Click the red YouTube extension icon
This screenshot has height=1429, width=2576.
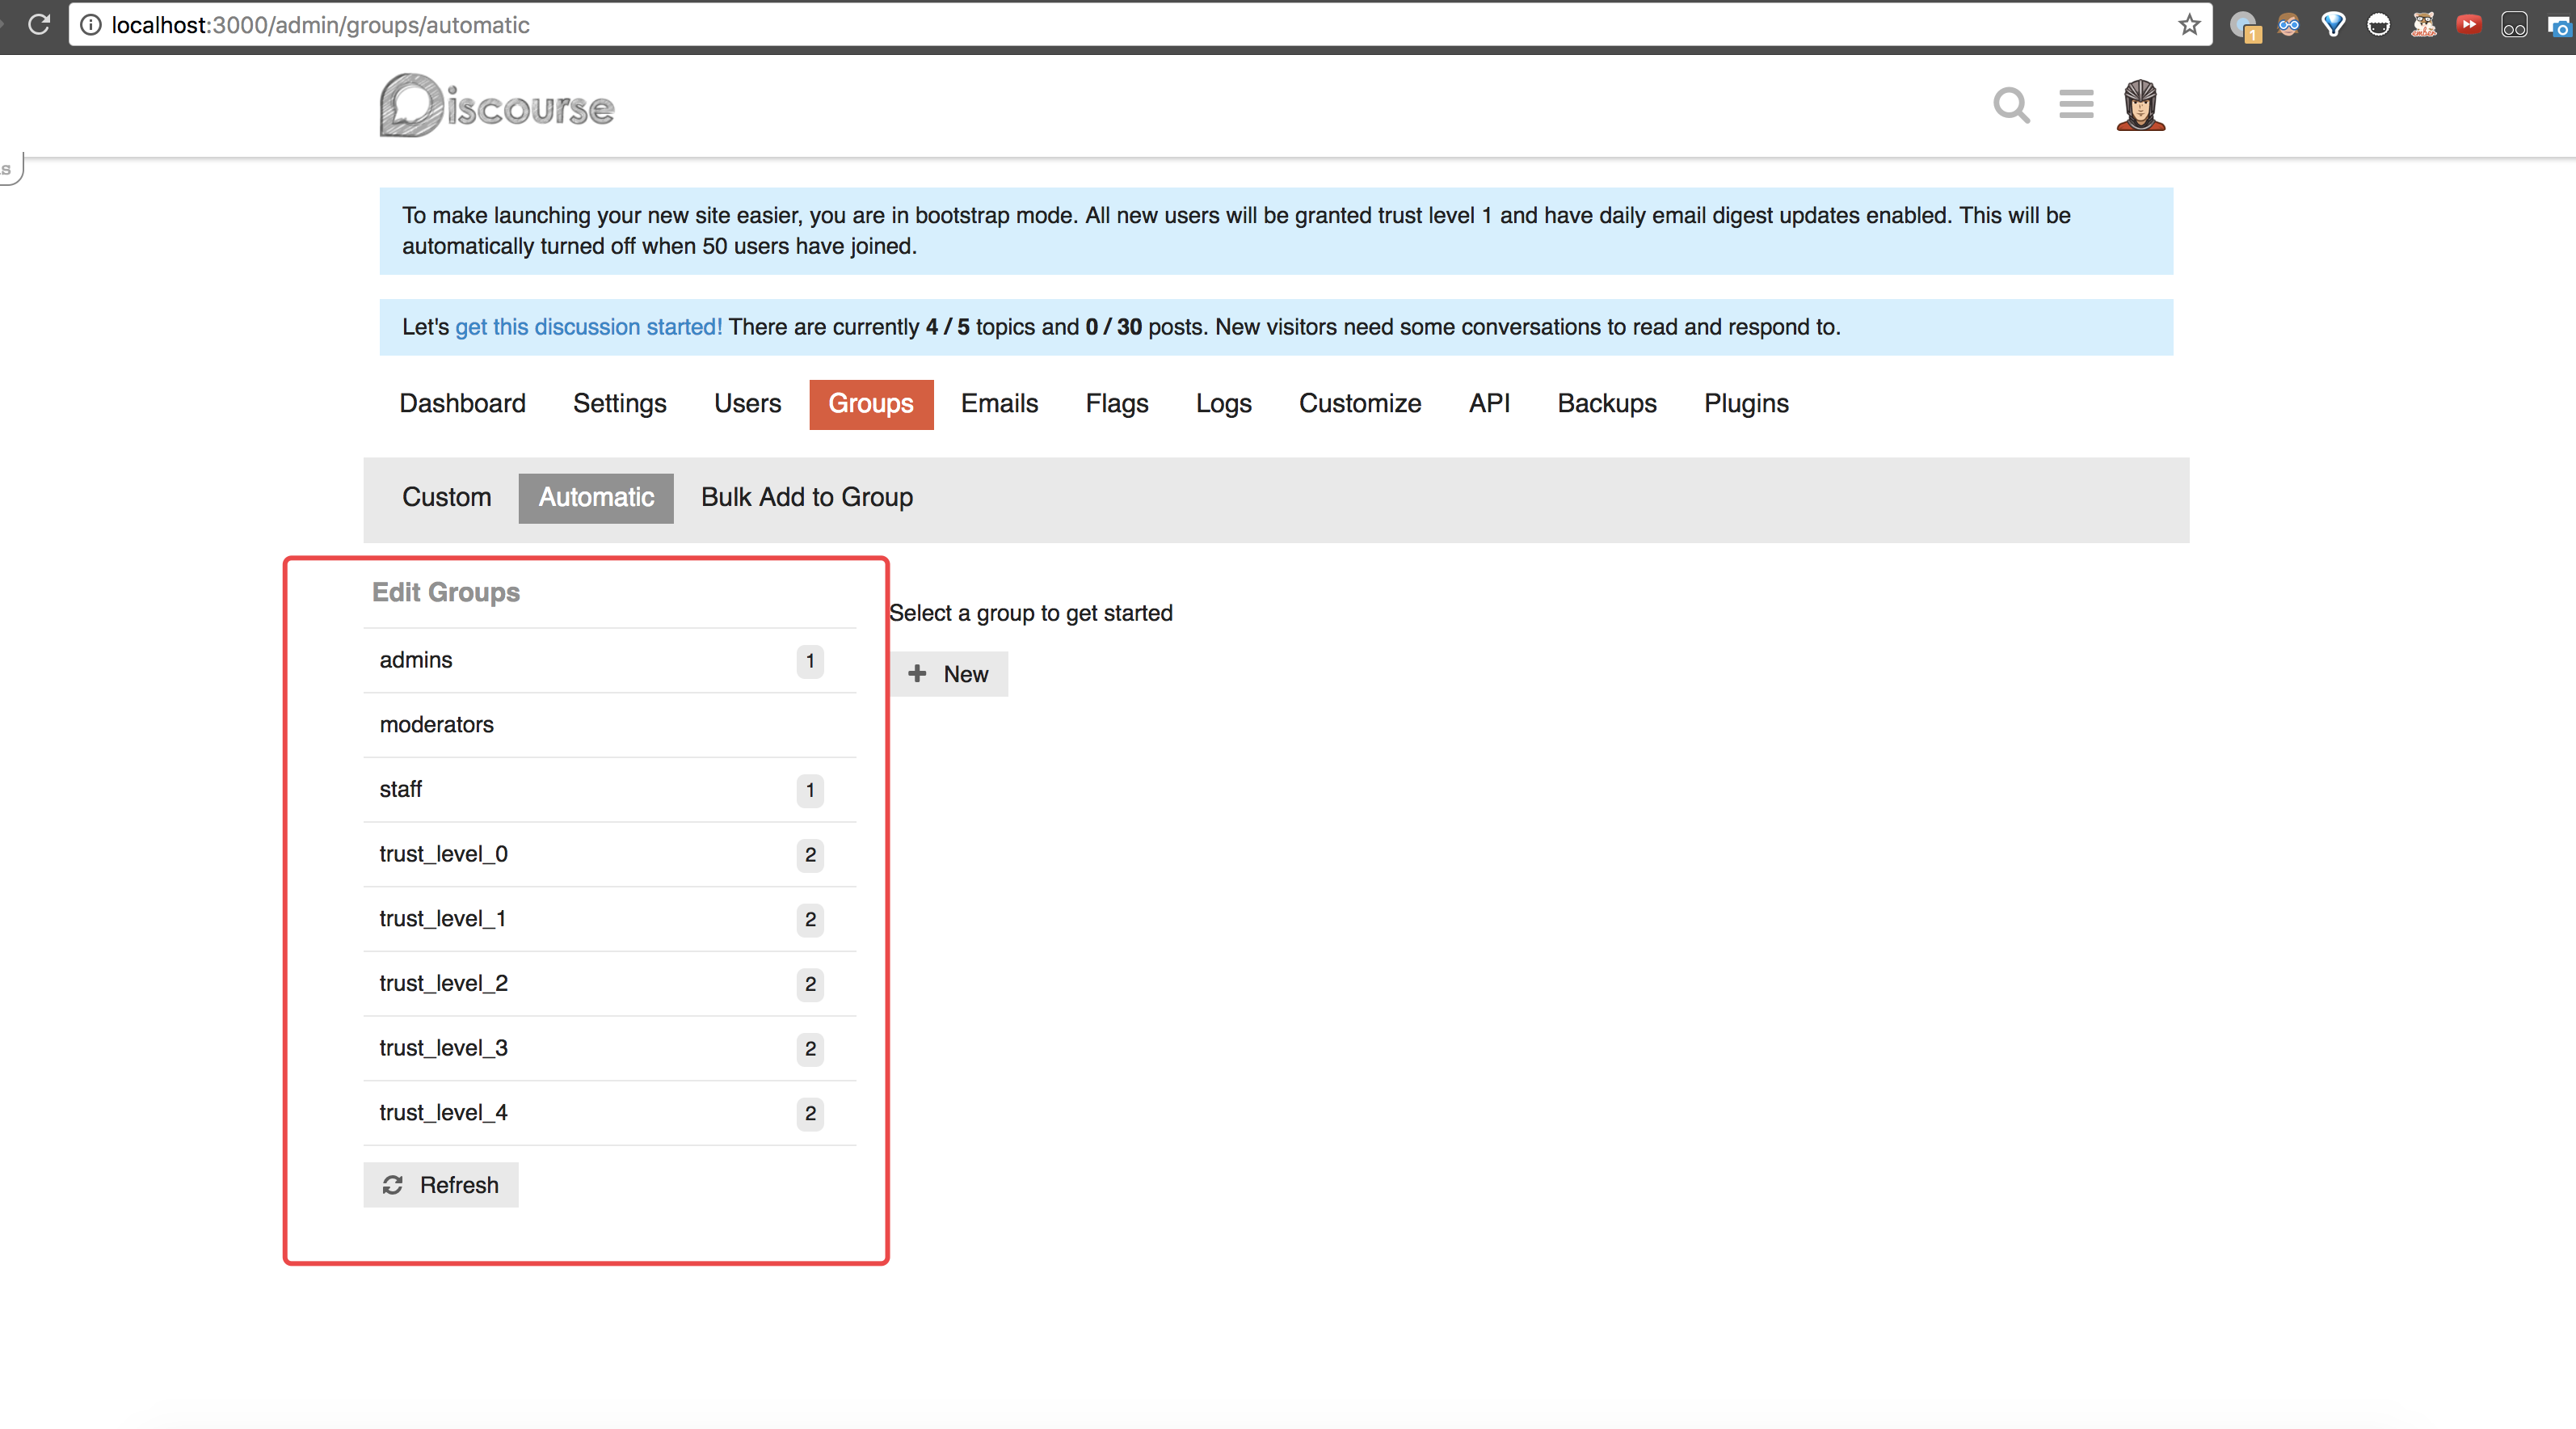pos(2469,24)
